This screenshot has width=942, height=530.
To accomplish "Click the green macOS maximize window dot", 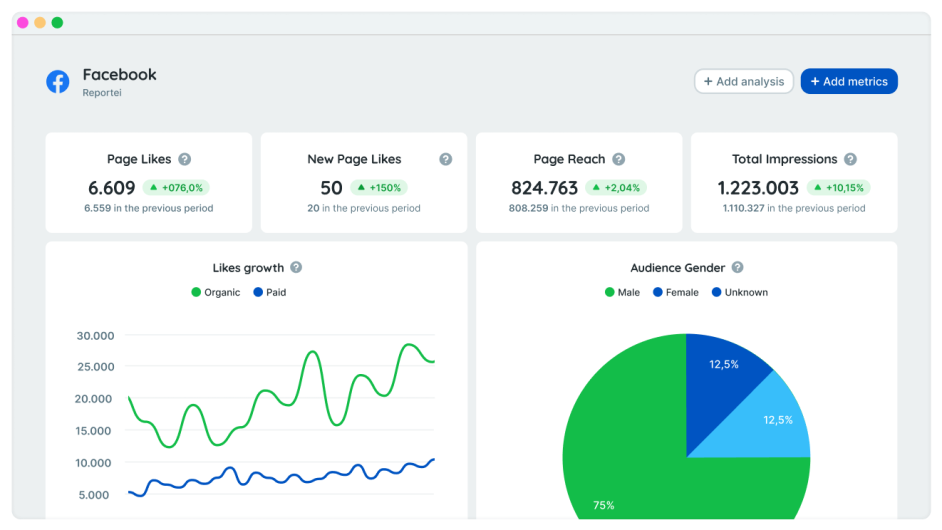I will (x=57, y=22).
